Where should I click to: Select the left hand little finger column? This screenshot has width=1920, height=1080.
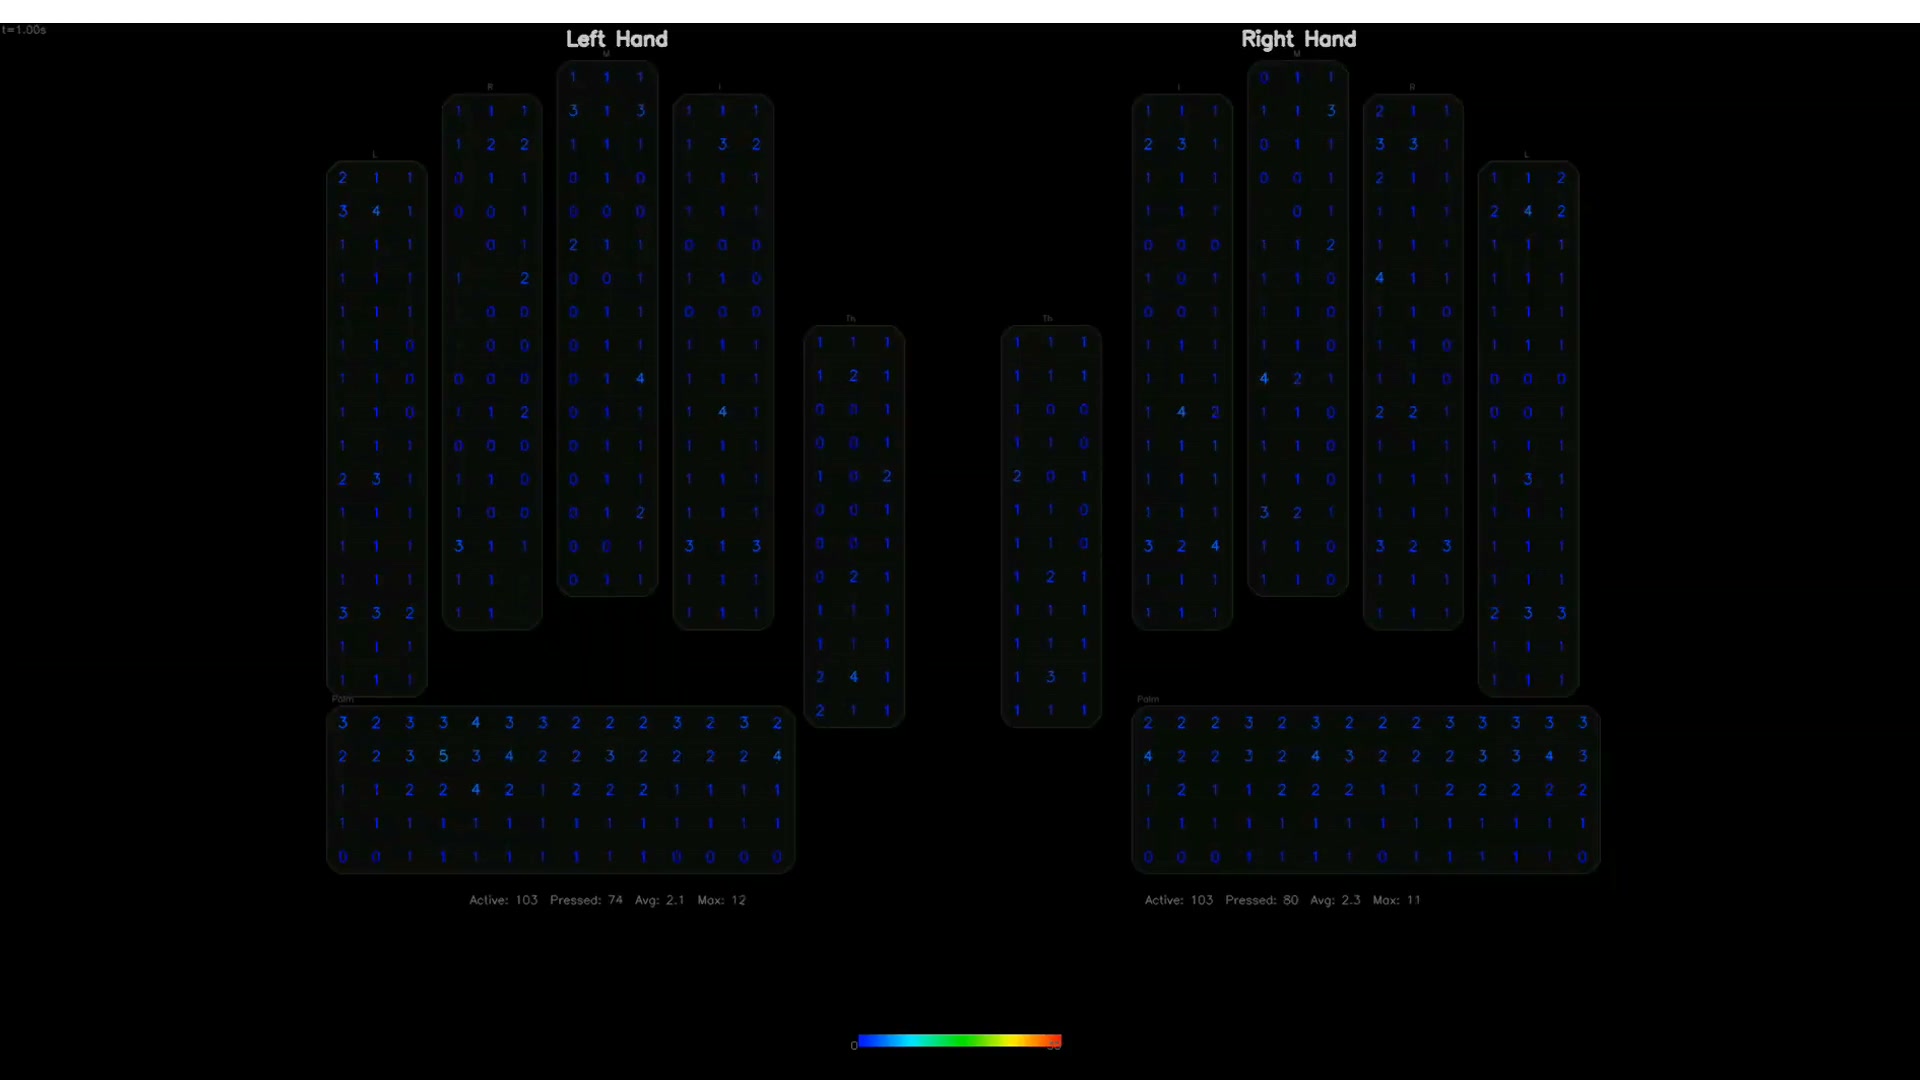pyautogui.click(x=376, y=428)
